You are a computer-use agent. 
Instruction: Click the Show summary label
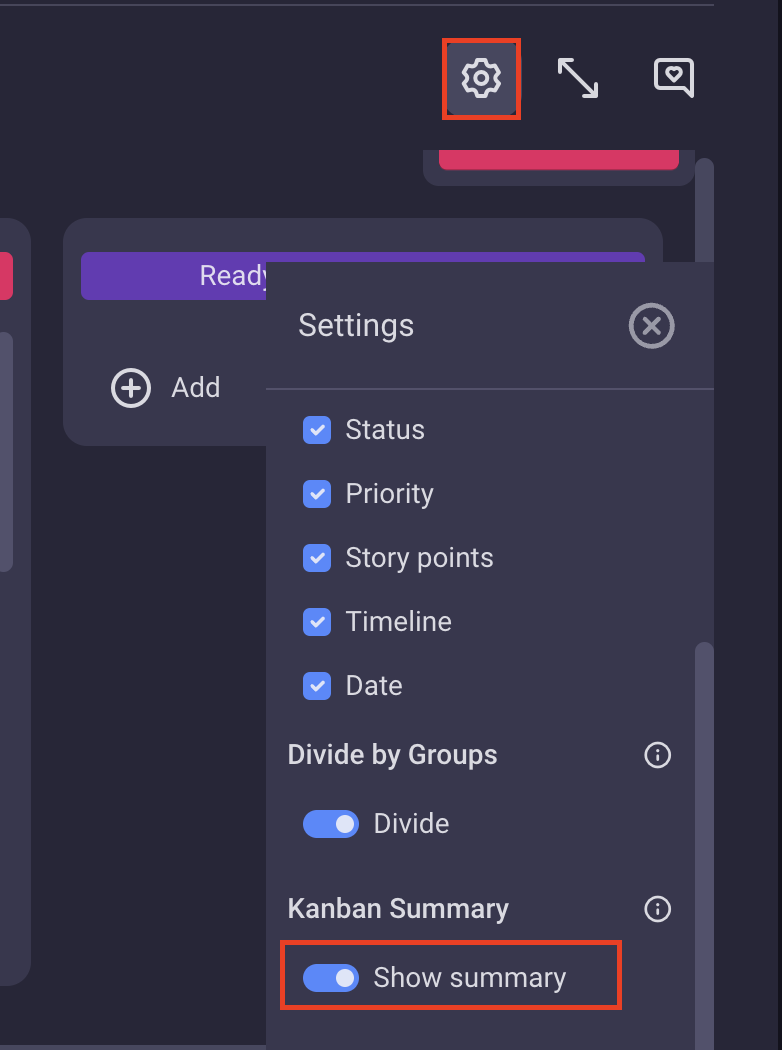coord(469,978)
